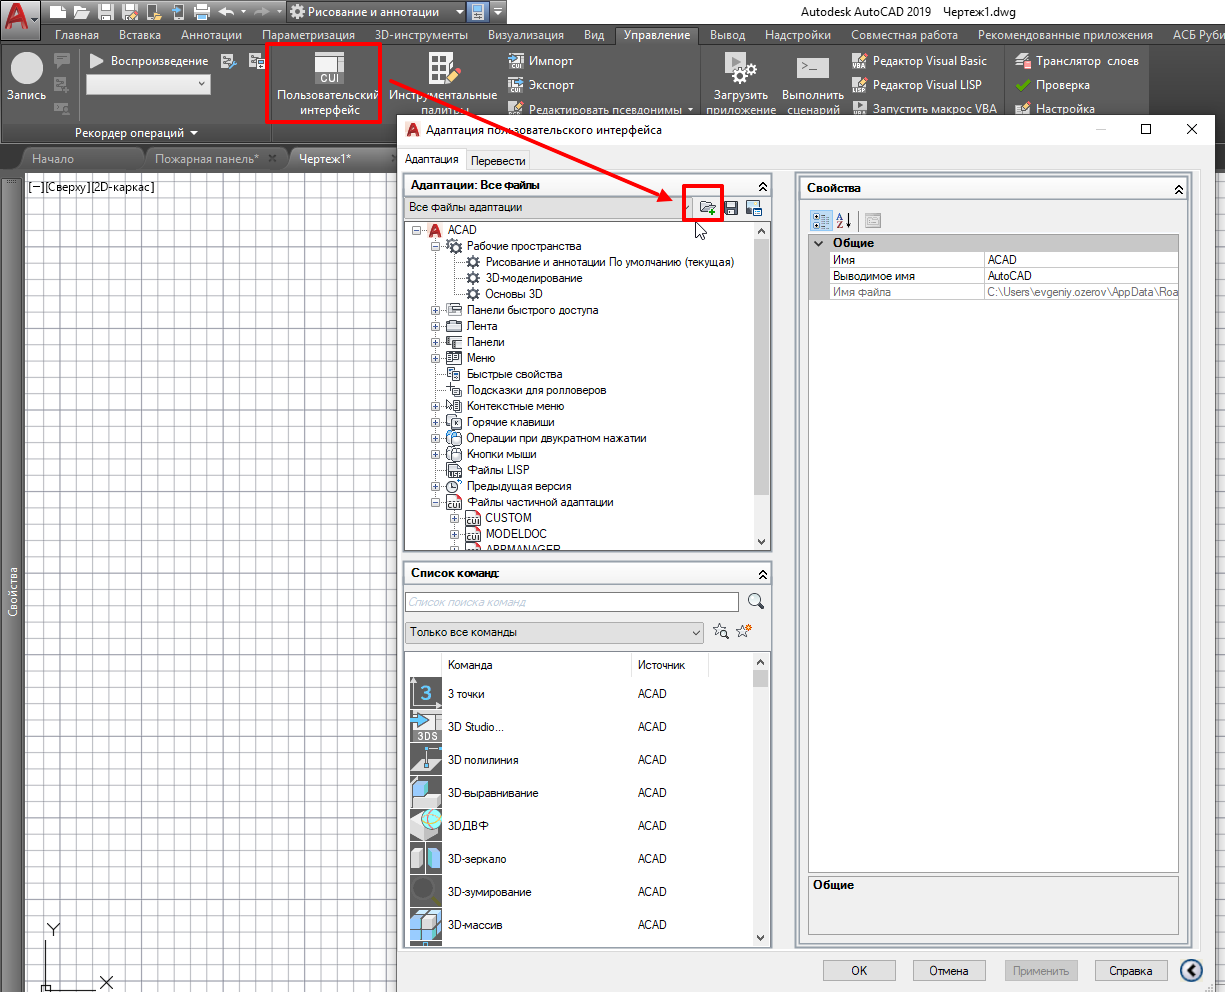Click Загрузить приложение in the ribbon
Viewport: 1225px width, 992px height.
pyautogui.click(x=741, y=83)
